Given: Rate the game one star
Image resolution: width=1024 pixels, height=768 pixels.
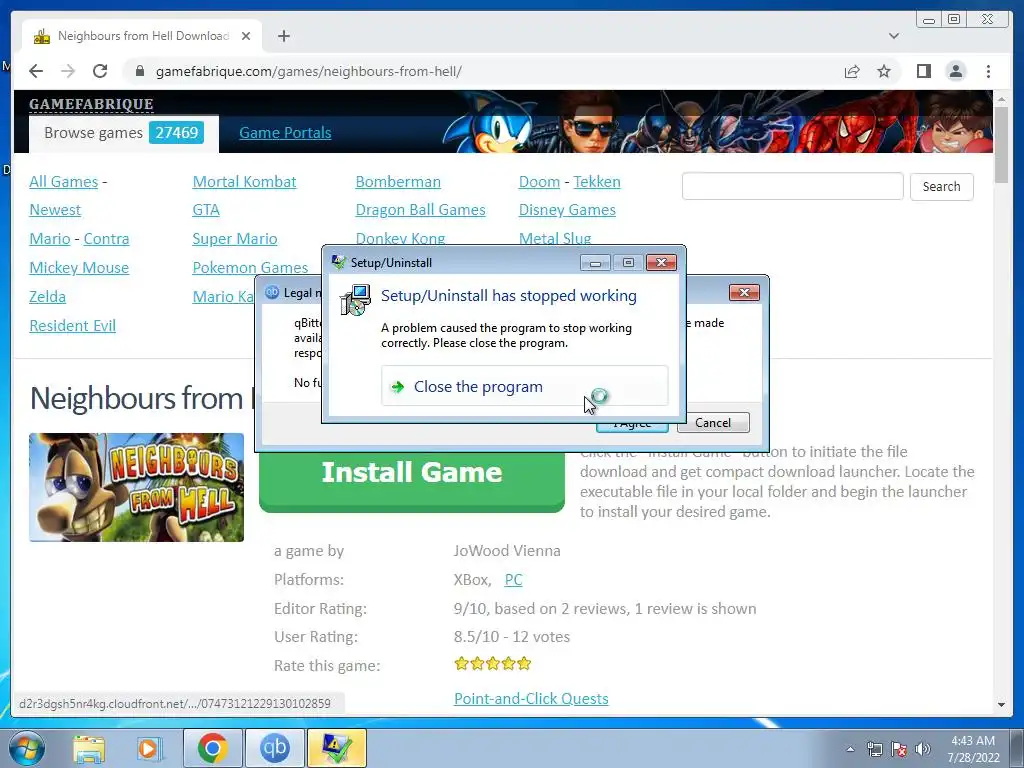Looking at the screenshot, I should [x=462, y=664].
